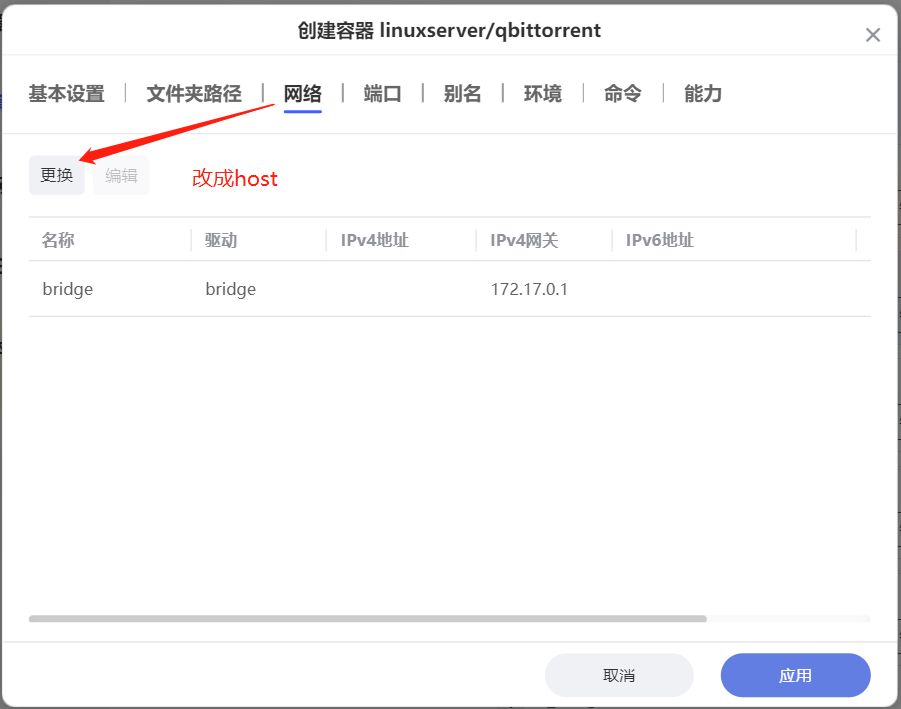Select the 能力 tab
Viewport: 901px width, 709px height.
click(x=702, y=94)
